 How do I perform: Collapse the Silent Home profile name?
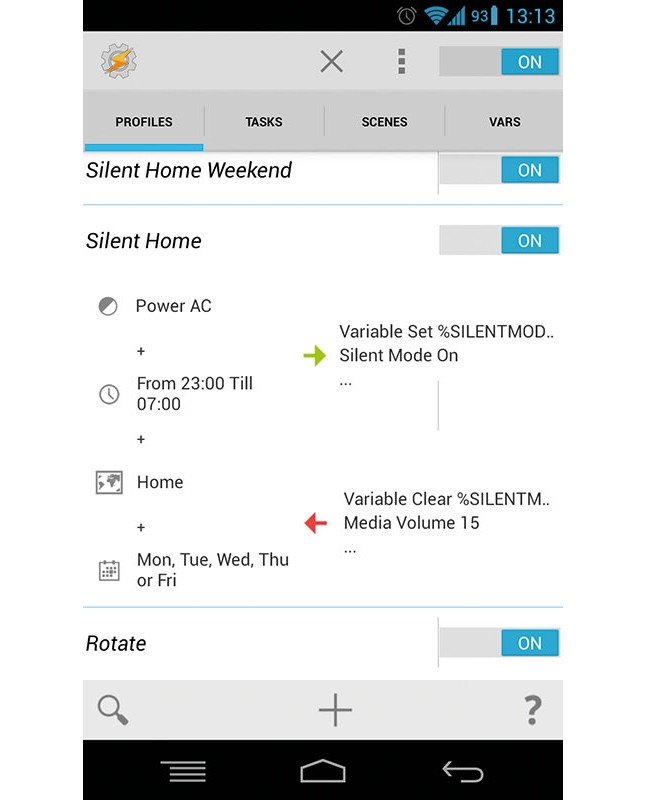click(144, 241)
